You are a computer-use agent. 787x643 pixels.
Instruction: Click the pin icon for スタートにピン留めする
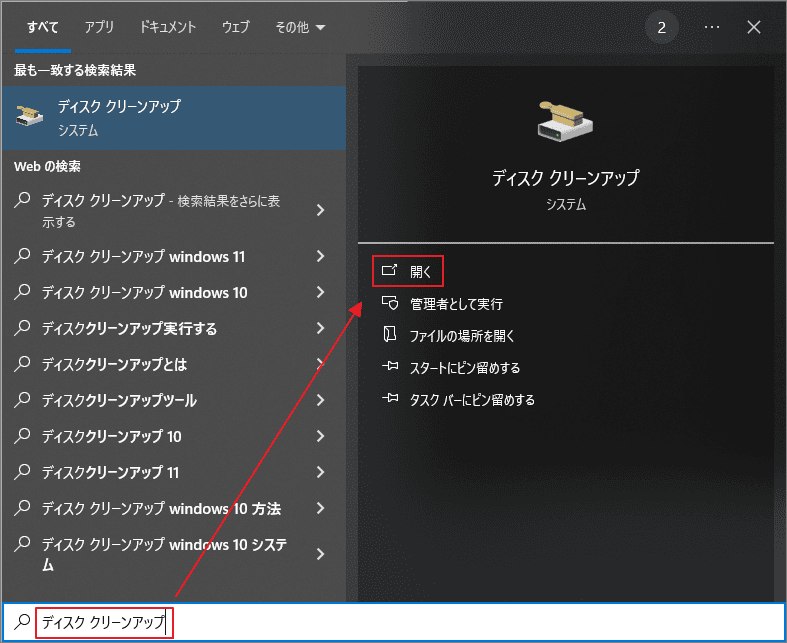(389, 366)
